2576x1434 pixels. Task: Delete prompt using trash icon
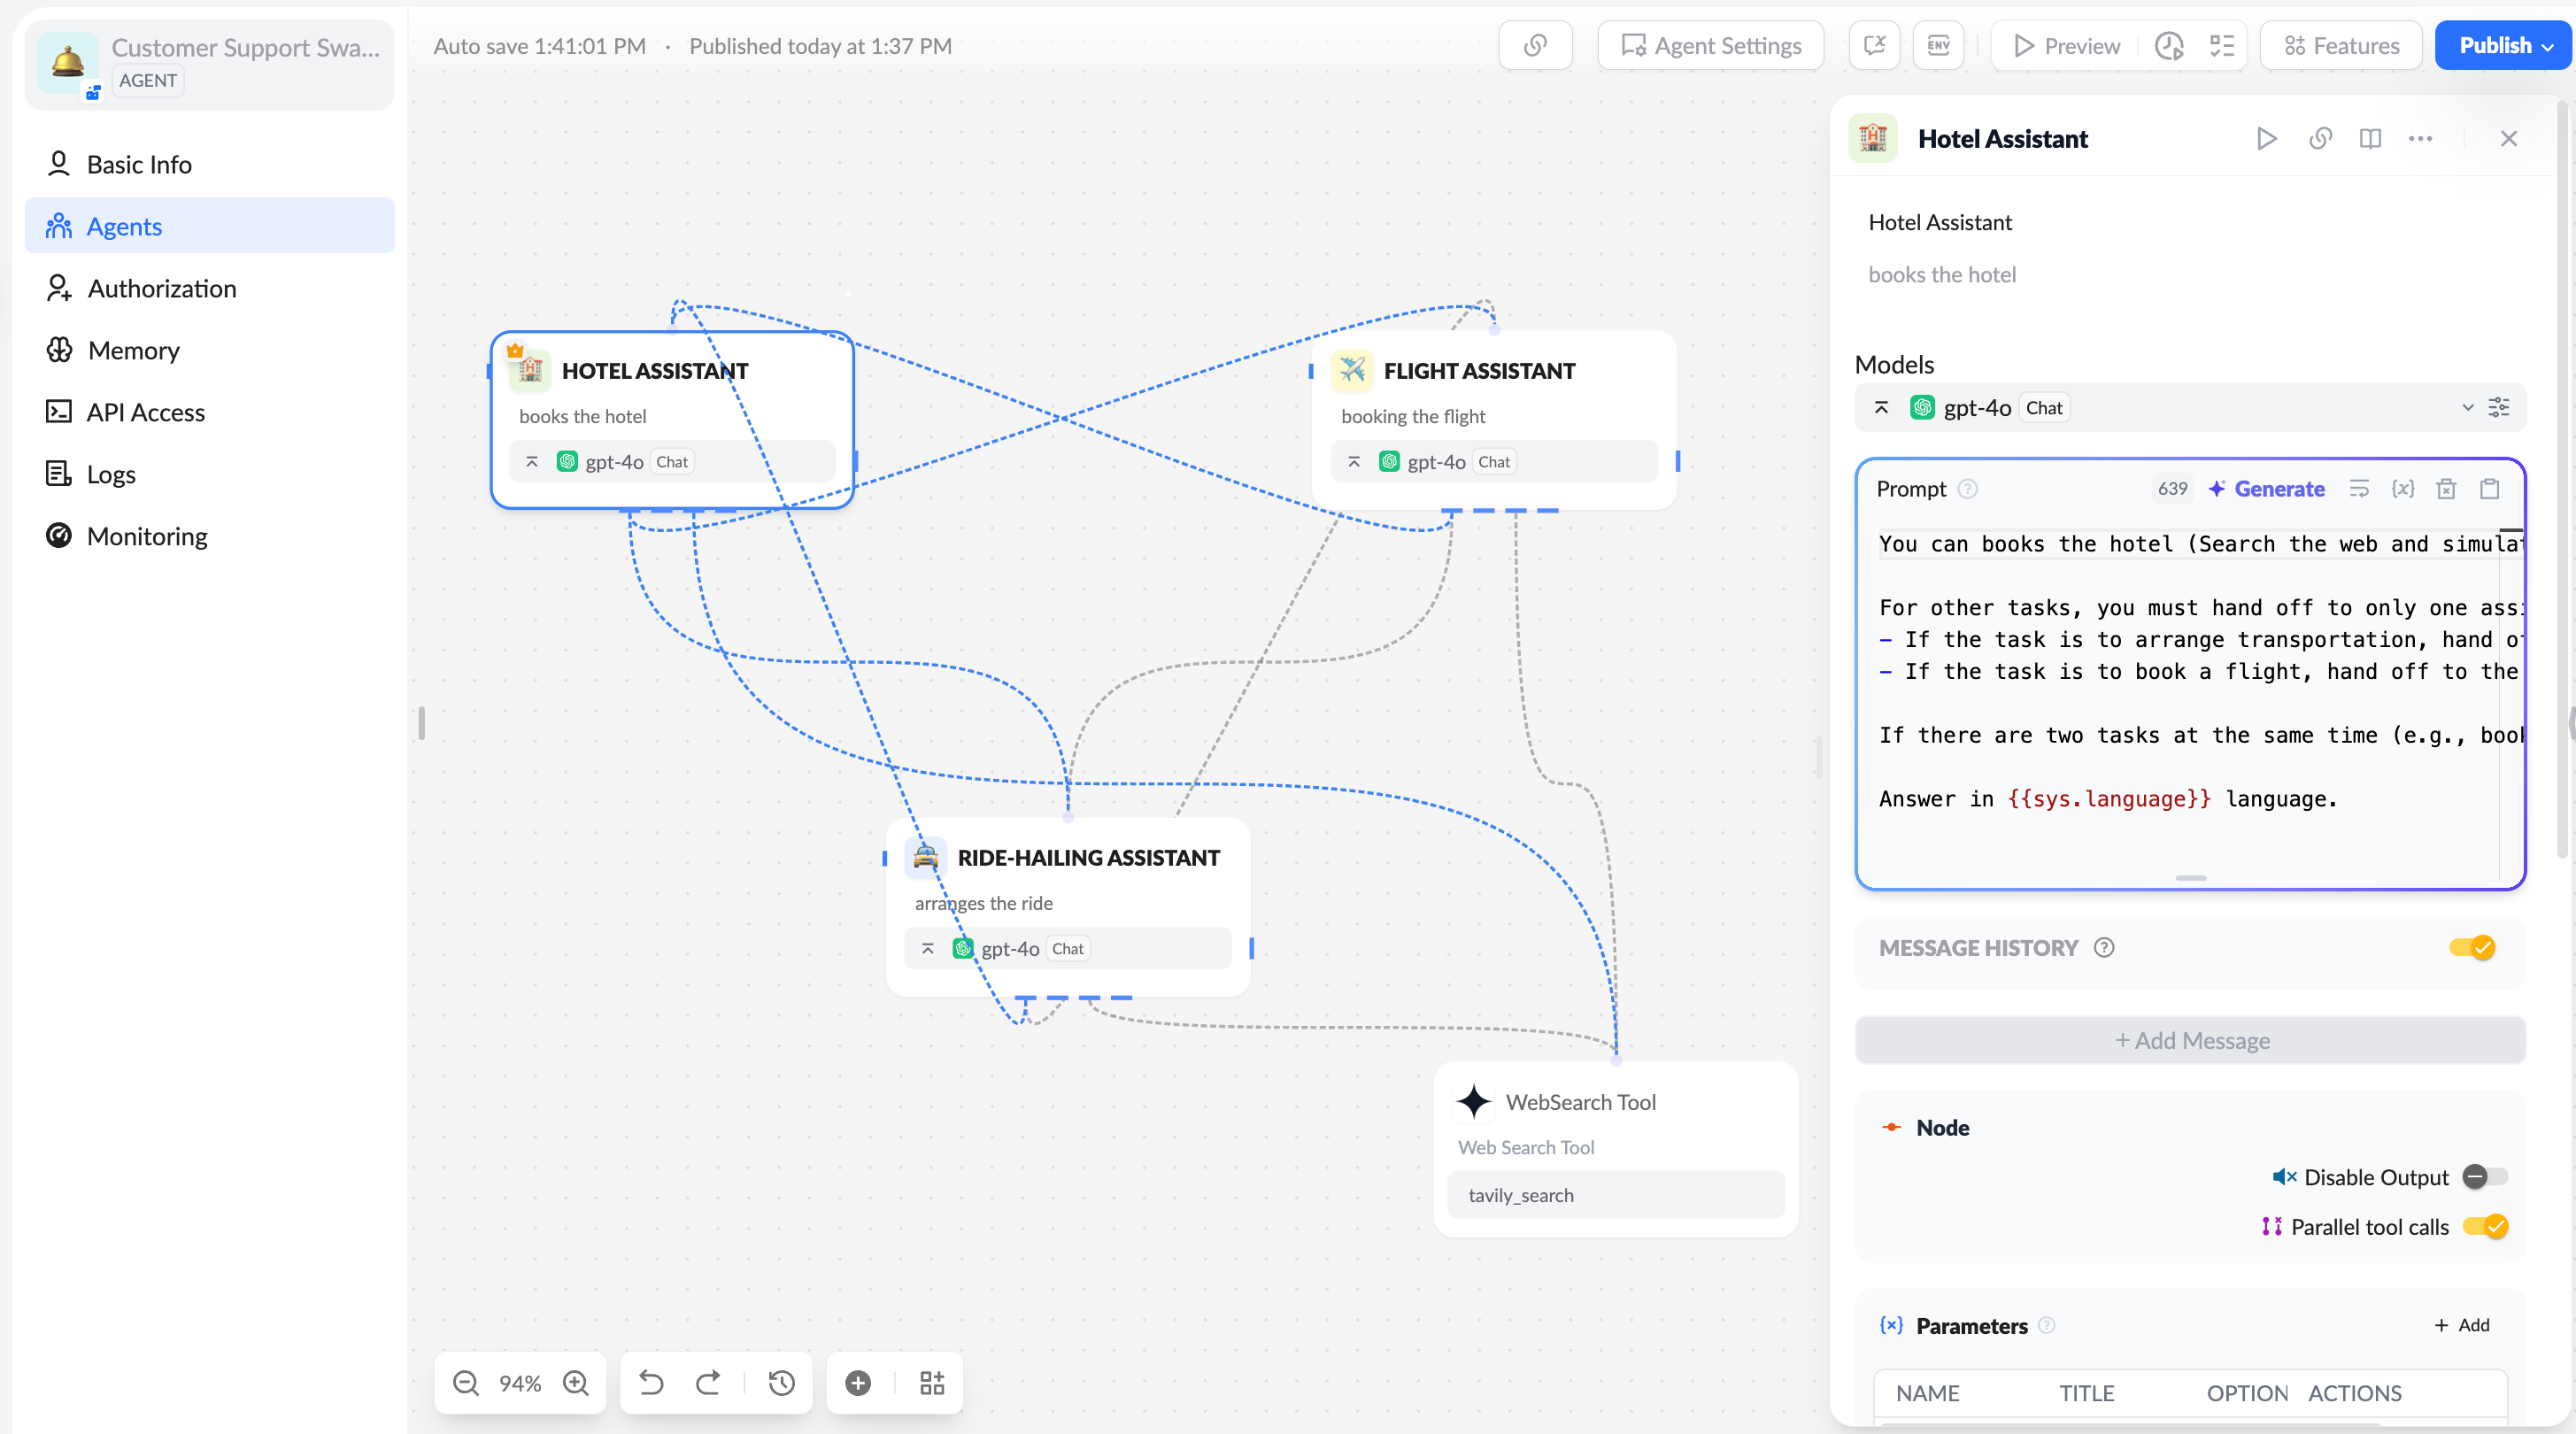[2446, 489]
